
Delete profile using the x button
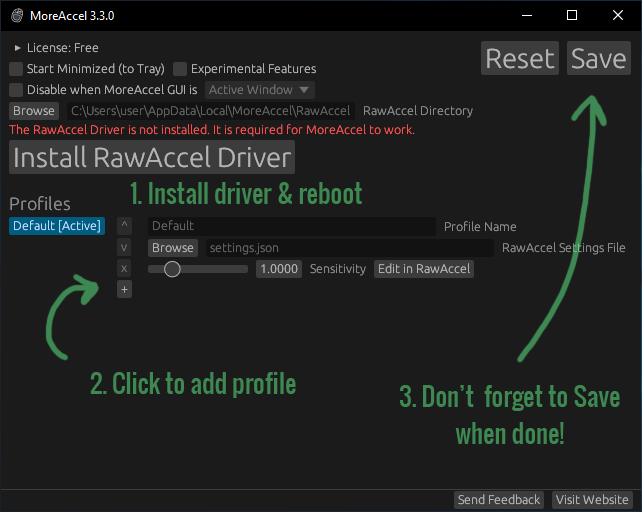click(124, 268)
